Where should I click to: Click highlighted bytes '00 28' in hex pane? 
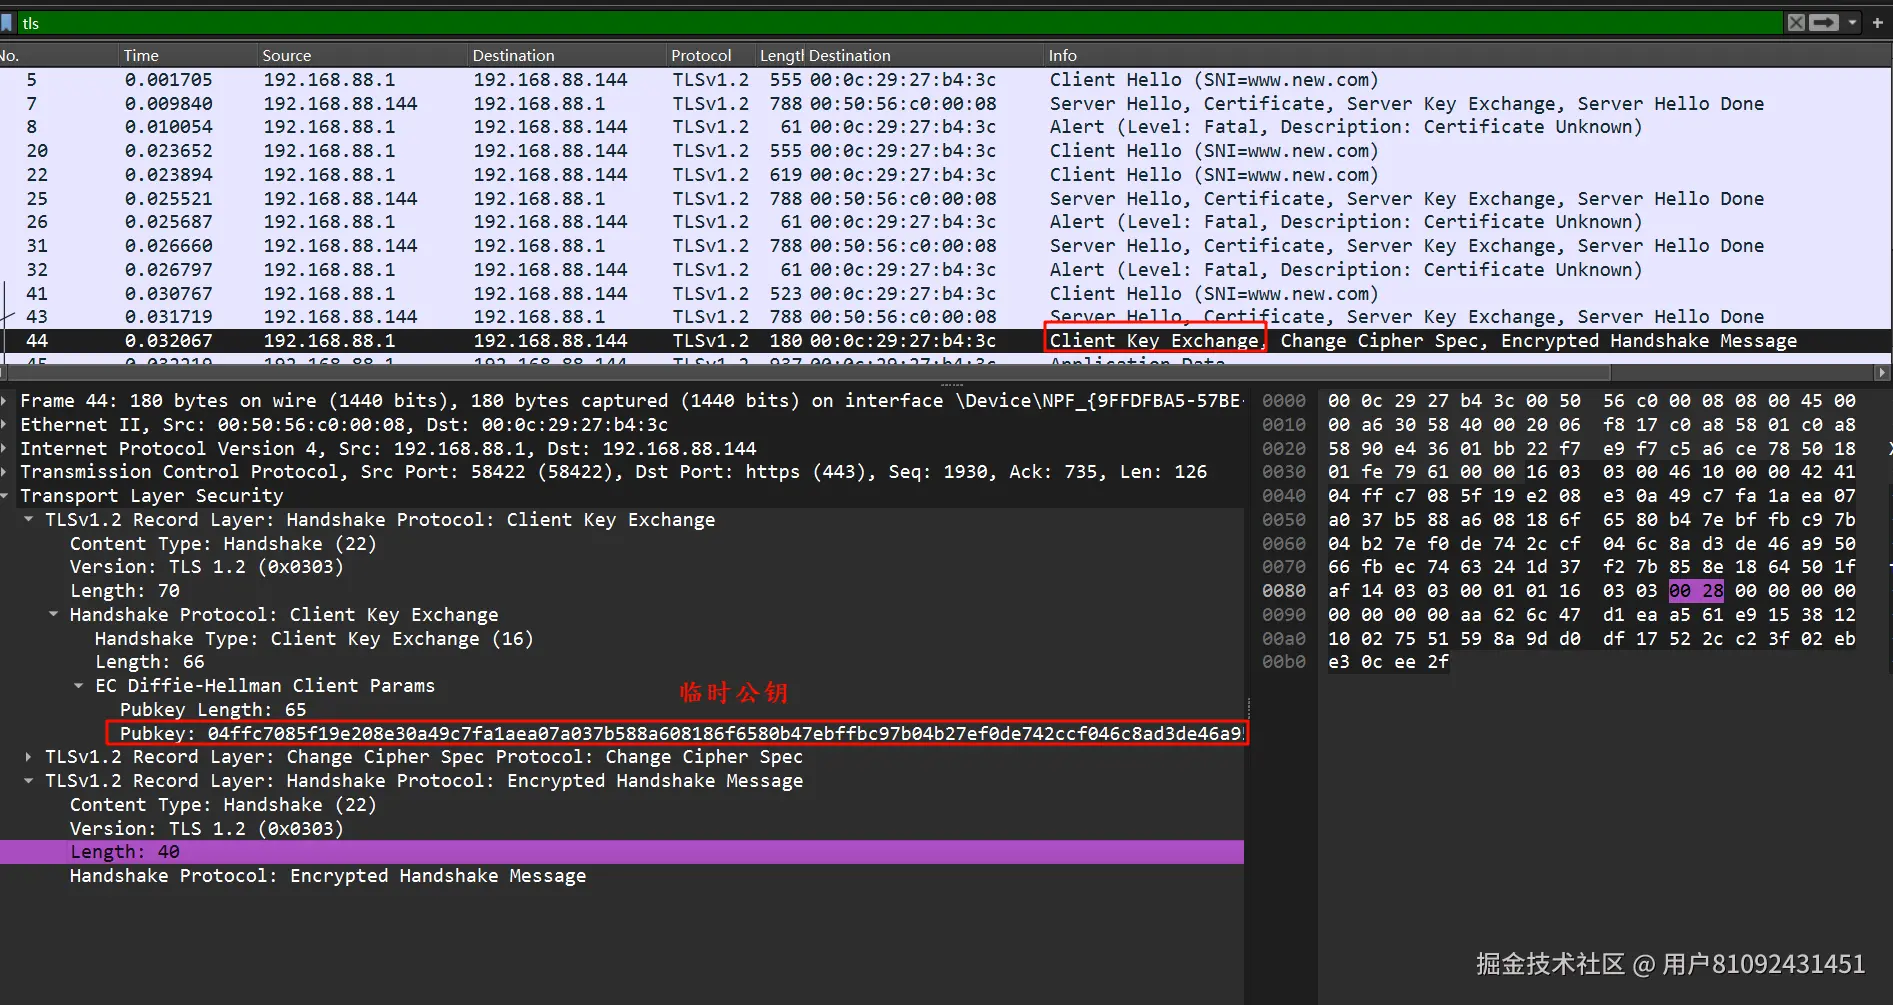(x=1696, y=591)
